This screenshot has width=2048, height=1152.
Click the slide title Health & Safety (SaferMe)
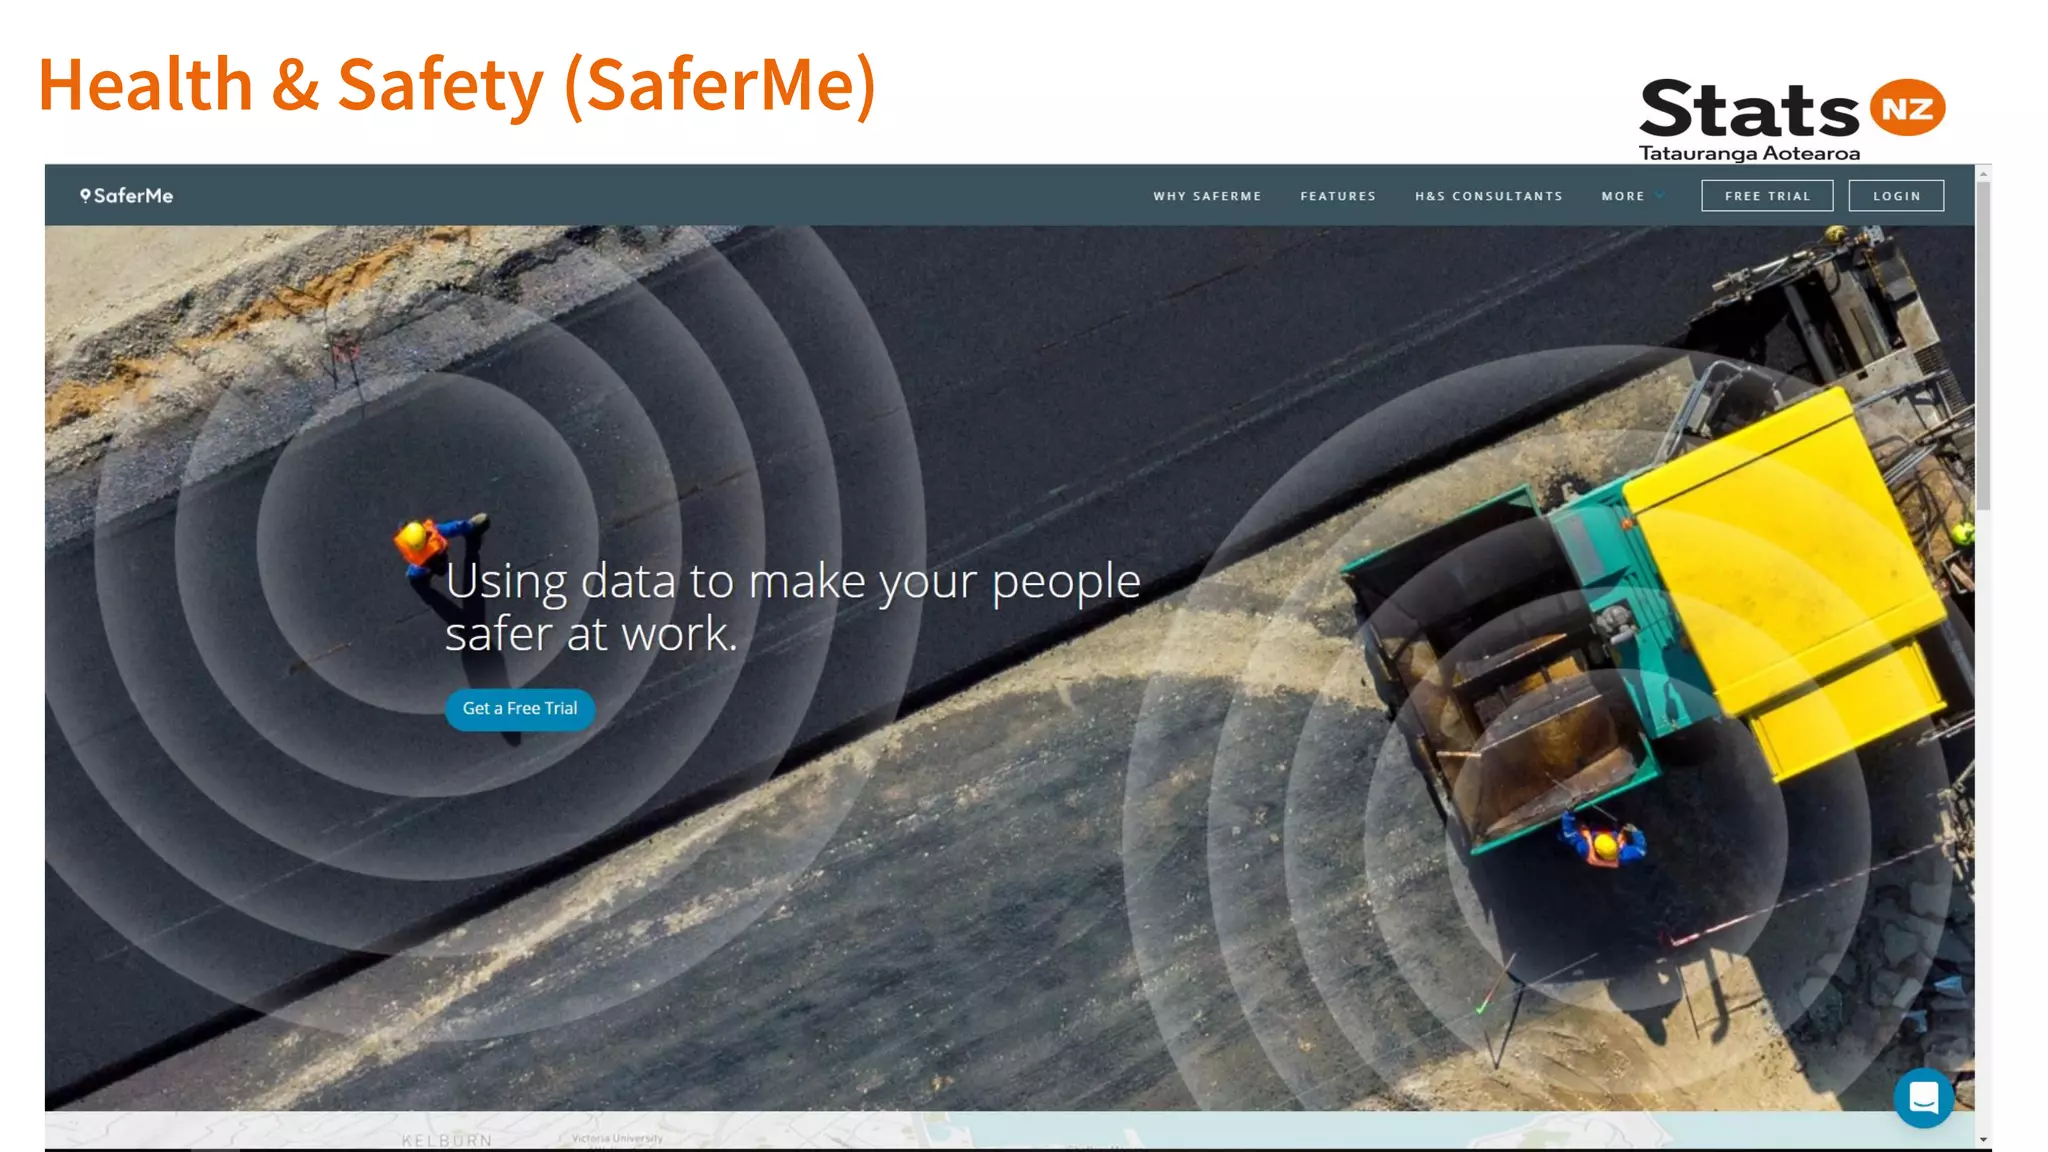pyautogui.click(x=457, y=85)
